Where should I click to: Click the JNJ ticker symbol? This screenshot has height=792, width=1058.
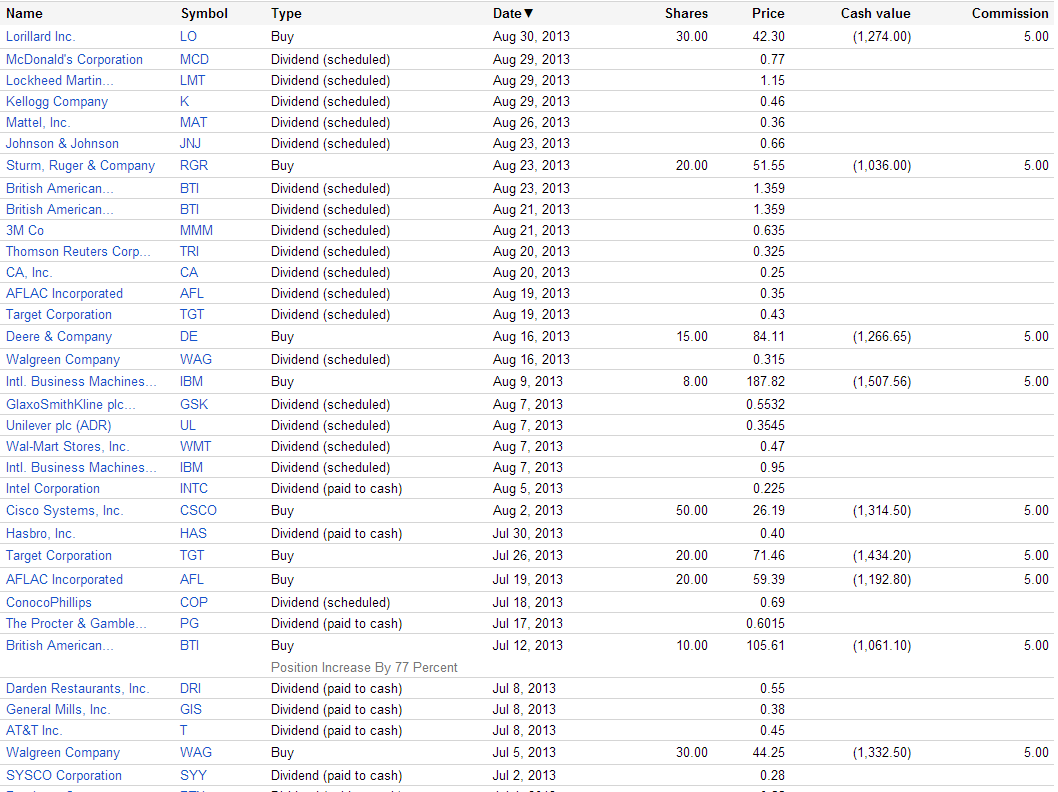tap(190, 143)
